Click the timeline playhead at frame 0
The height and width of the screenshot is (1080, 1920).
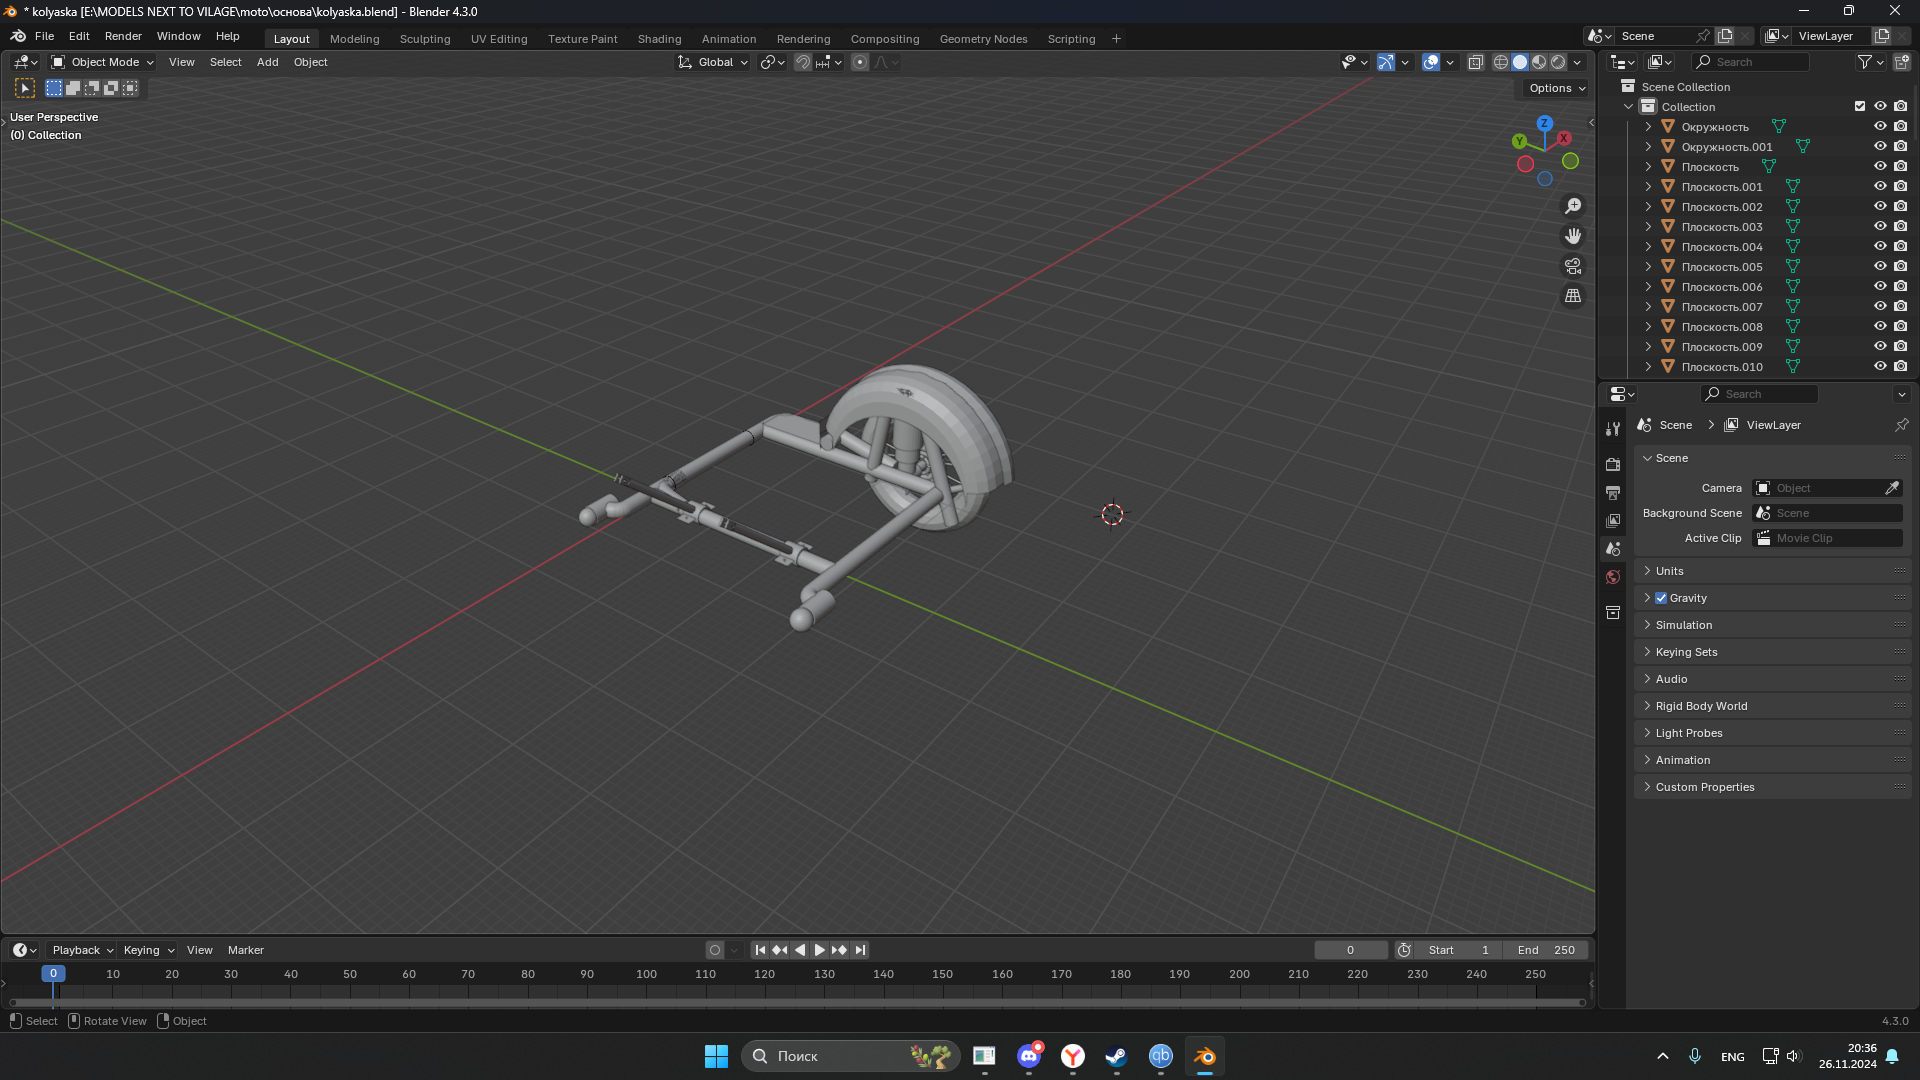[x=53, y=974]
